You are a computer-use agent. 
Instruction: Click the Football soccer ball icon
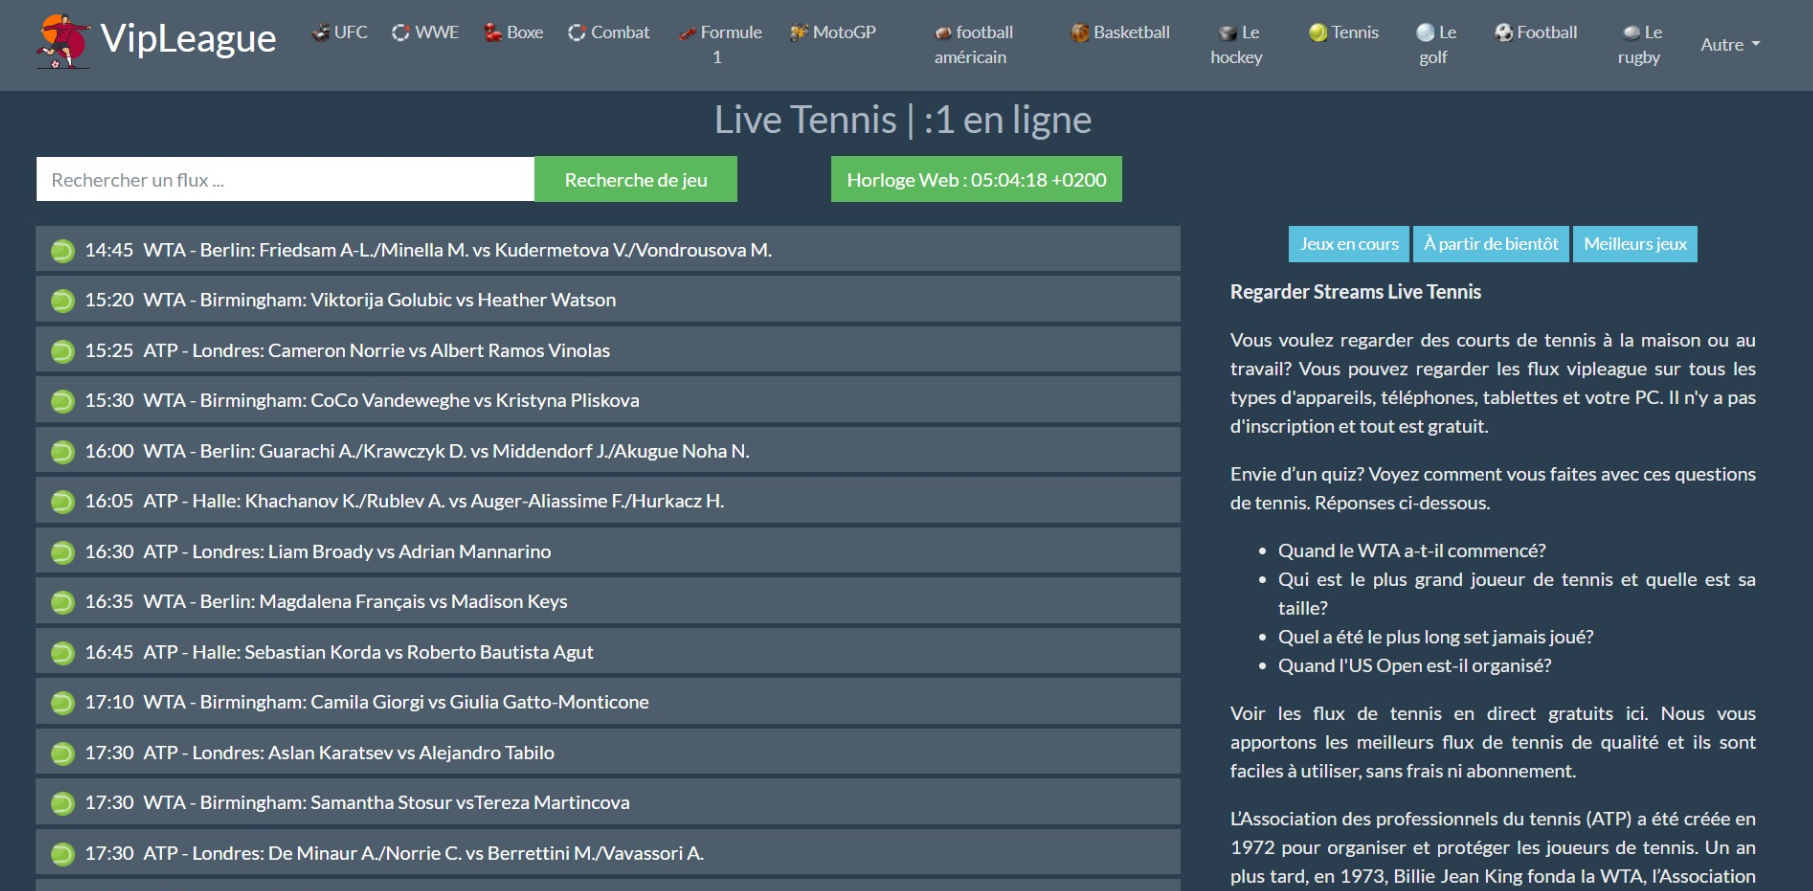(x=1504, y=32)
